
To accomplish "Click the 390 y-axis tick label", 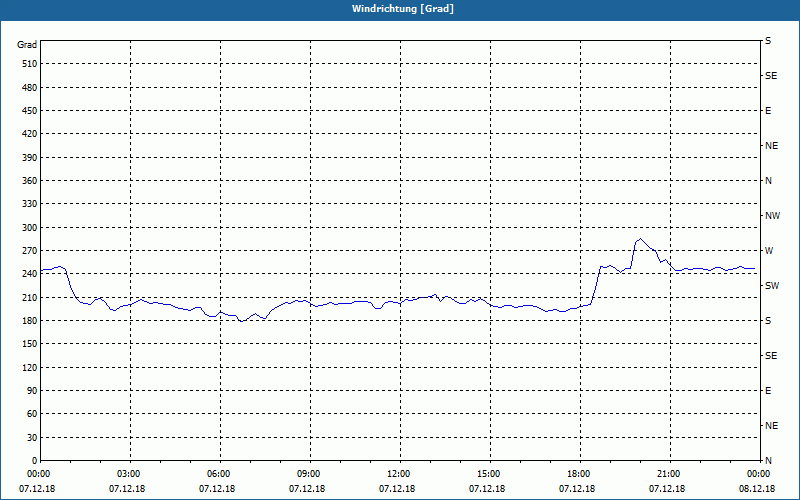I will click(x=30, y=158).
